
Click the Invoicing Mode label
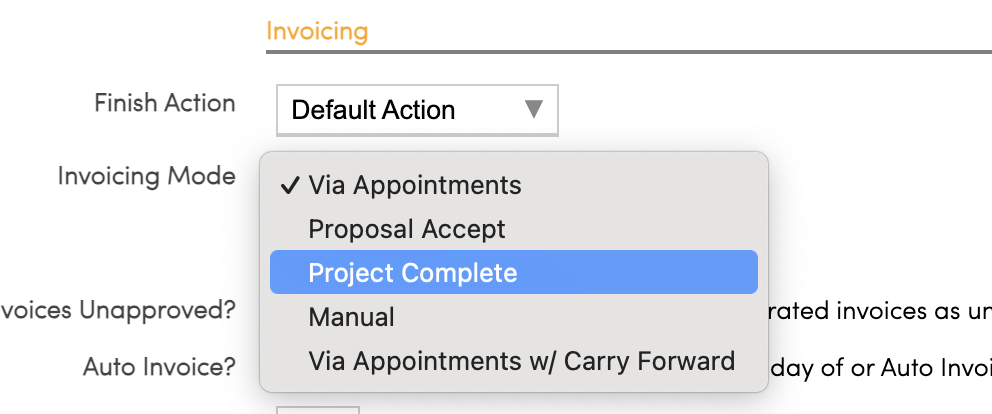pyautogui.click(x=147, y=176)
